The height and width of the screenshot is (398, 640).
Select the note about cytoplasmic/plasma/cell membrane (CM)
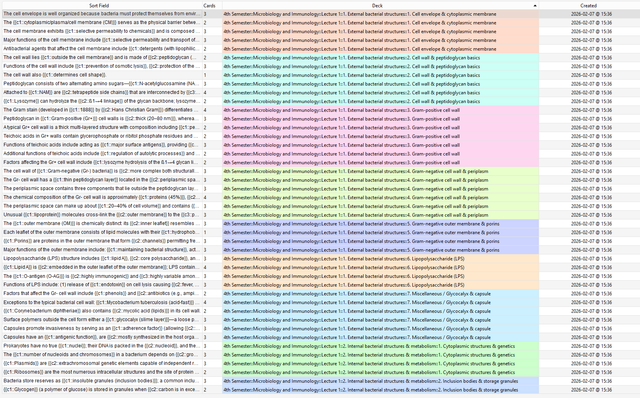[x=320, y=22]
